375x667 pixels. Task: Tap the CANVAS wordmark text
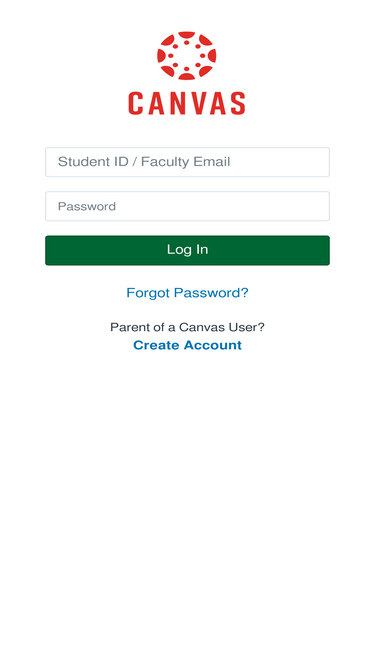[x=187, y=103]
